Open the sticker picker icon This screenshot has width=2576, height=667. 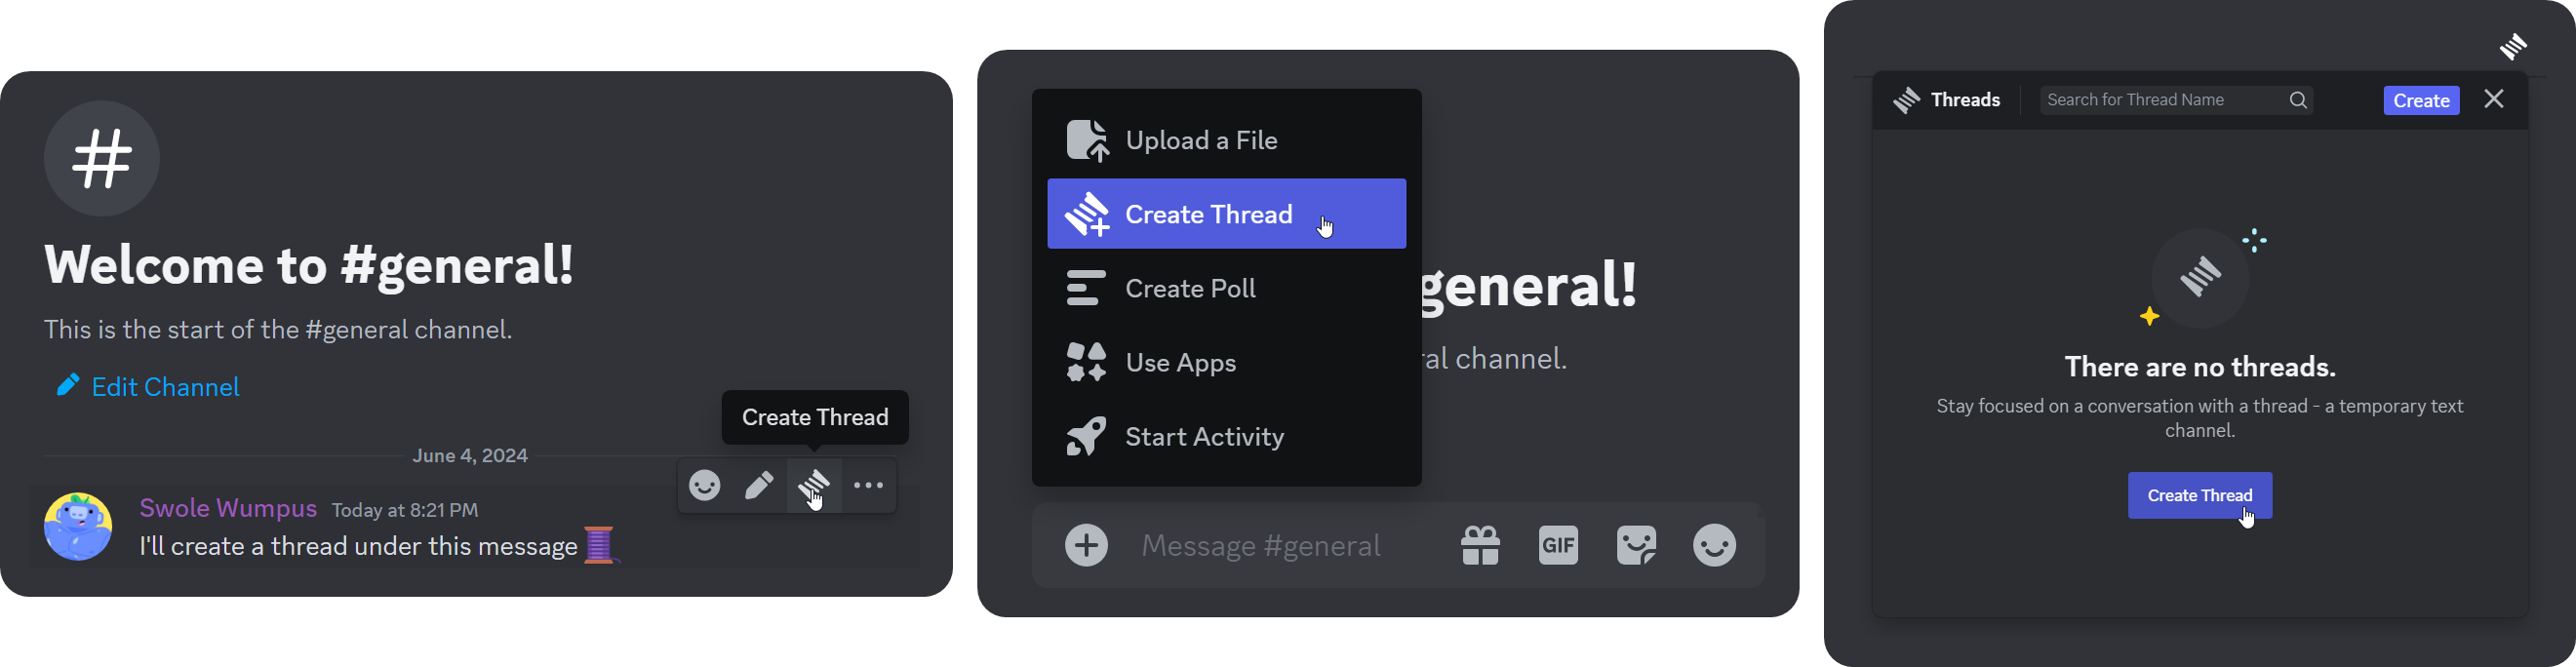coord(1636,545)
